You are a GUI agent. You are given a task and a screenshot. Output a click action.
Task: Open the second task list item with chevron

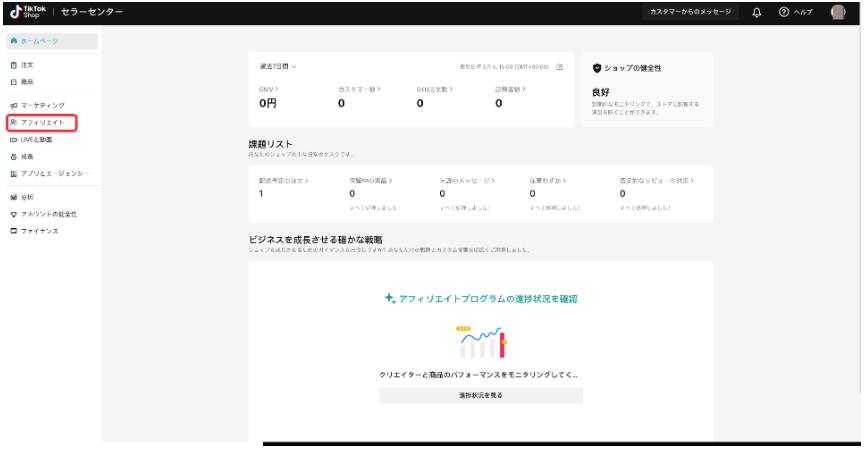click(371, 181)
